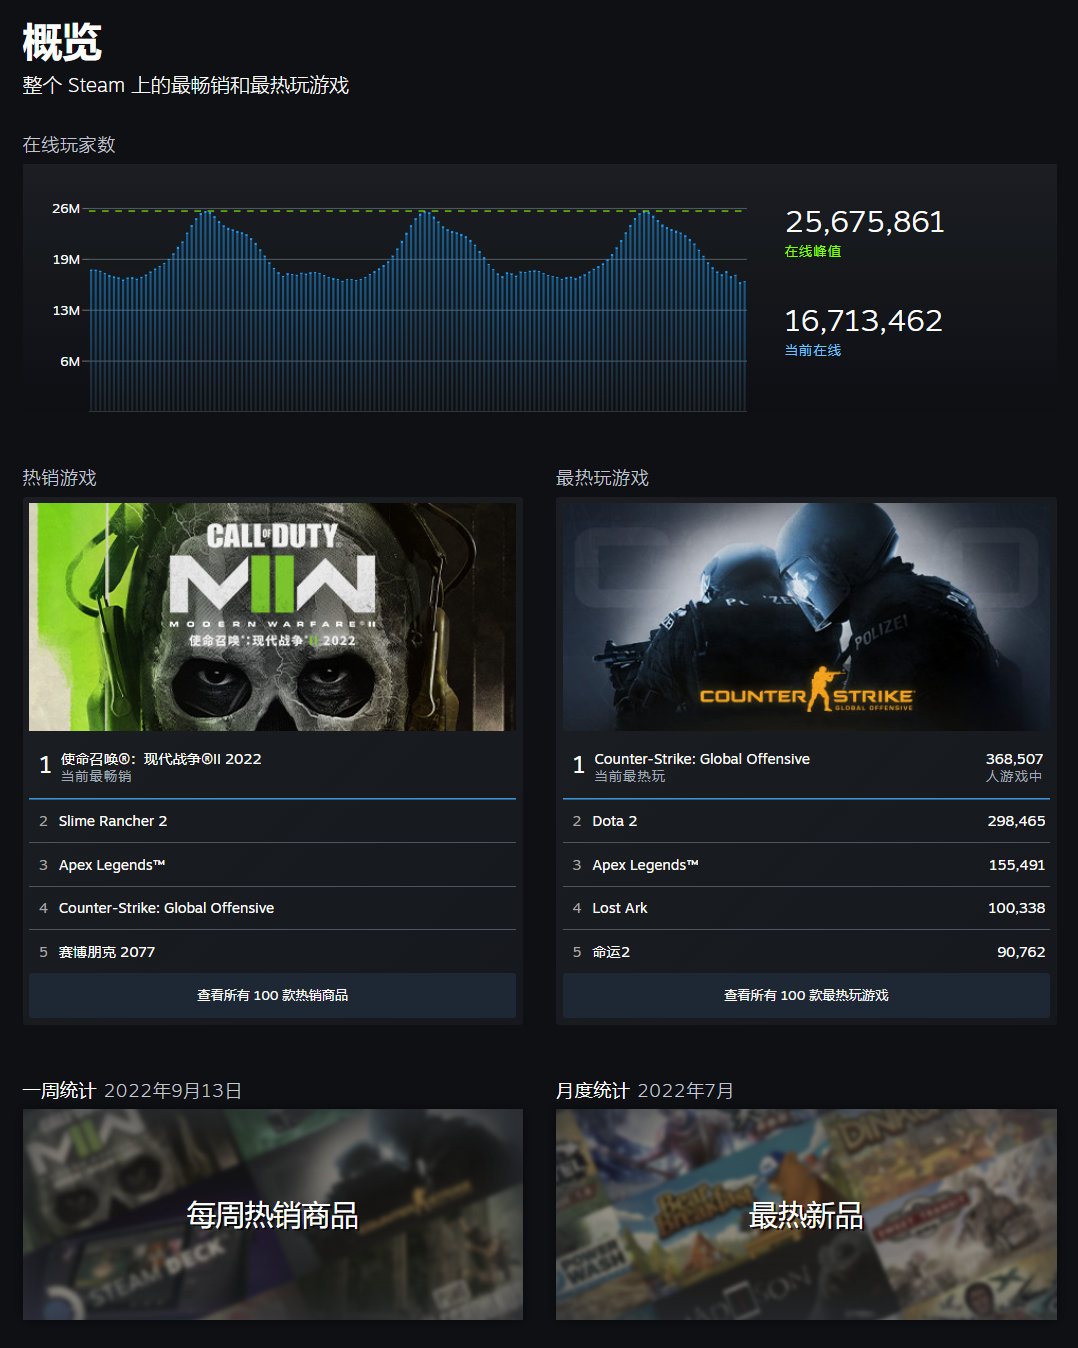
Task: Open the 每周热销商品 weekly stats tile
Action: (272, 1214)
